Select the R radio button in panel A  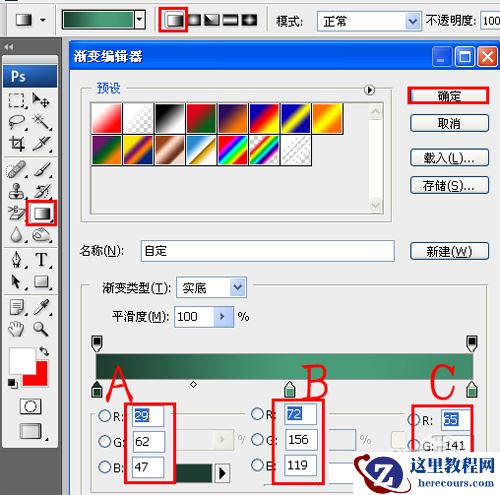[x=105, y=416]
